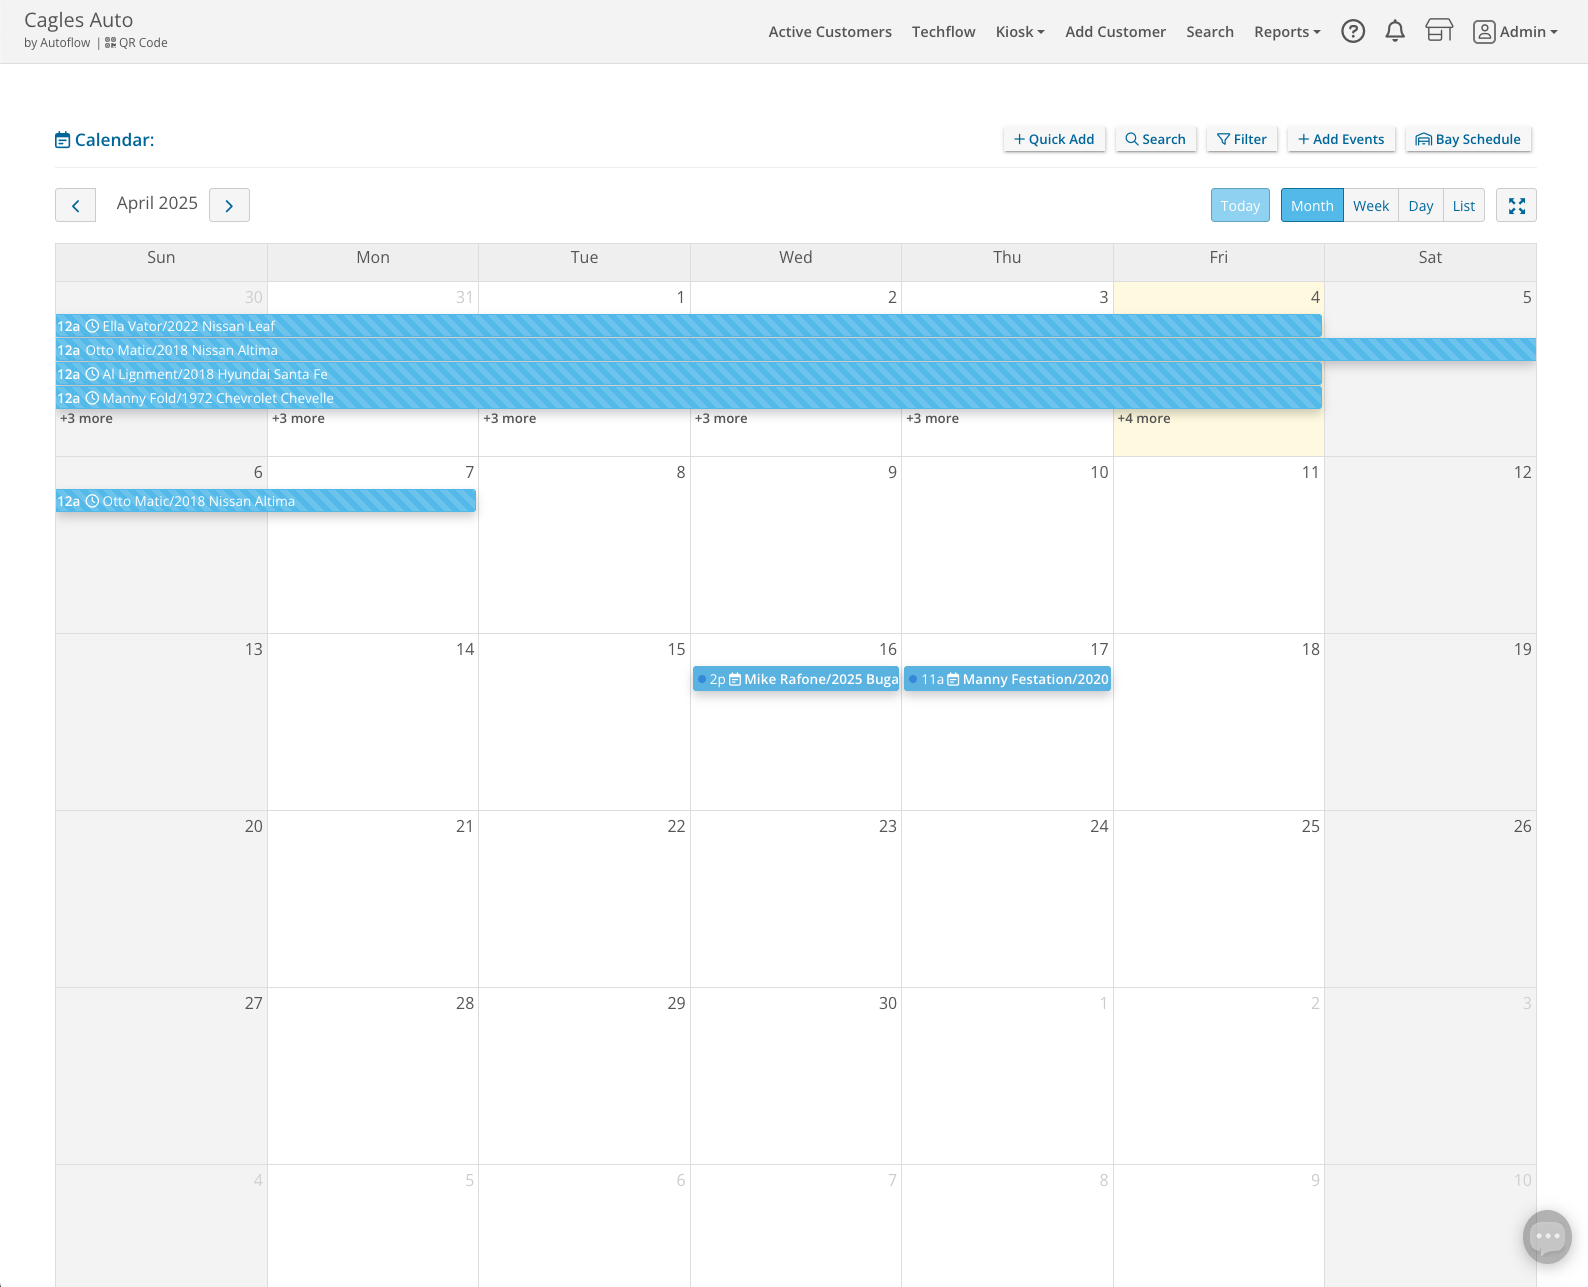Switch to Week view
The height and width of the screenshot is (1287, 1588).
click(1370, 206)
